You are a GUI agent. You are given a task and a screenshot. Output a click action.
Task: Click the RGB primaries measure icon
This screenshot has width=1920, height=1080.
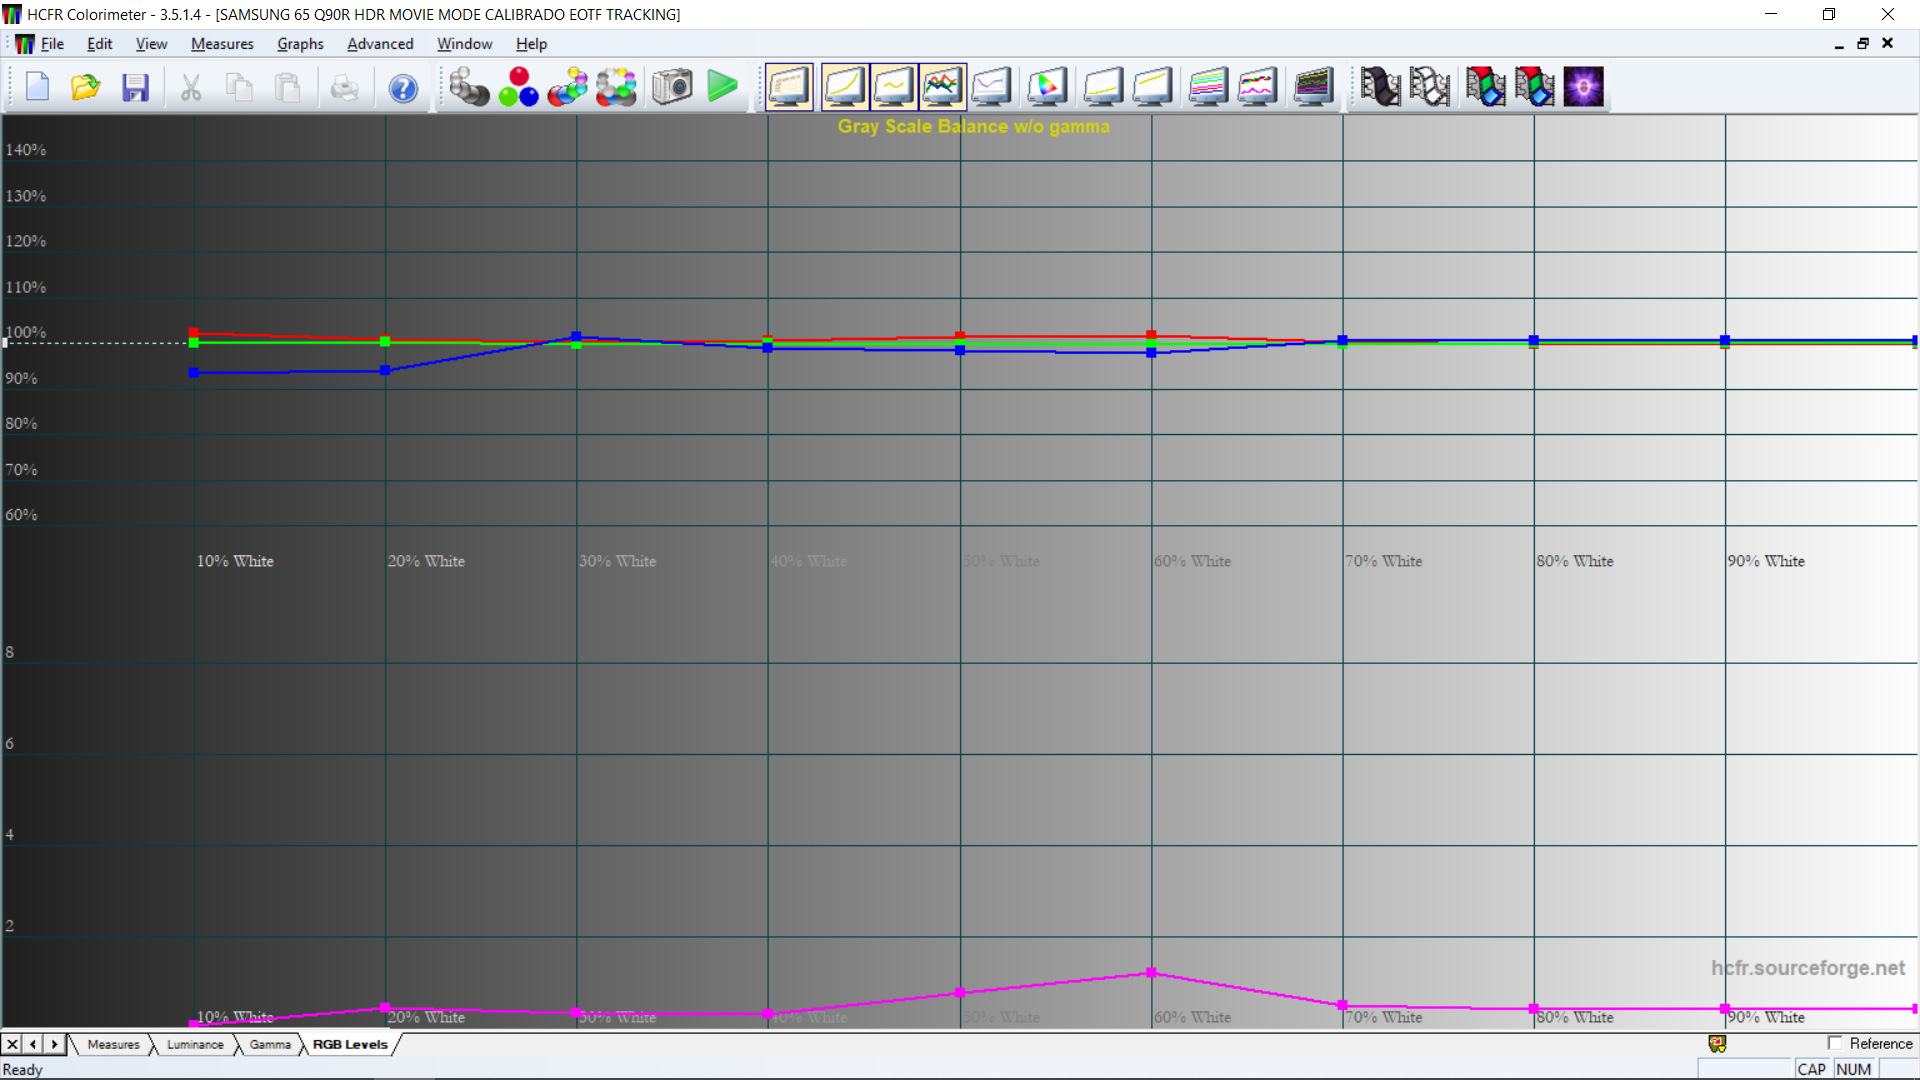pyautogui.click(x=518, y=87)
